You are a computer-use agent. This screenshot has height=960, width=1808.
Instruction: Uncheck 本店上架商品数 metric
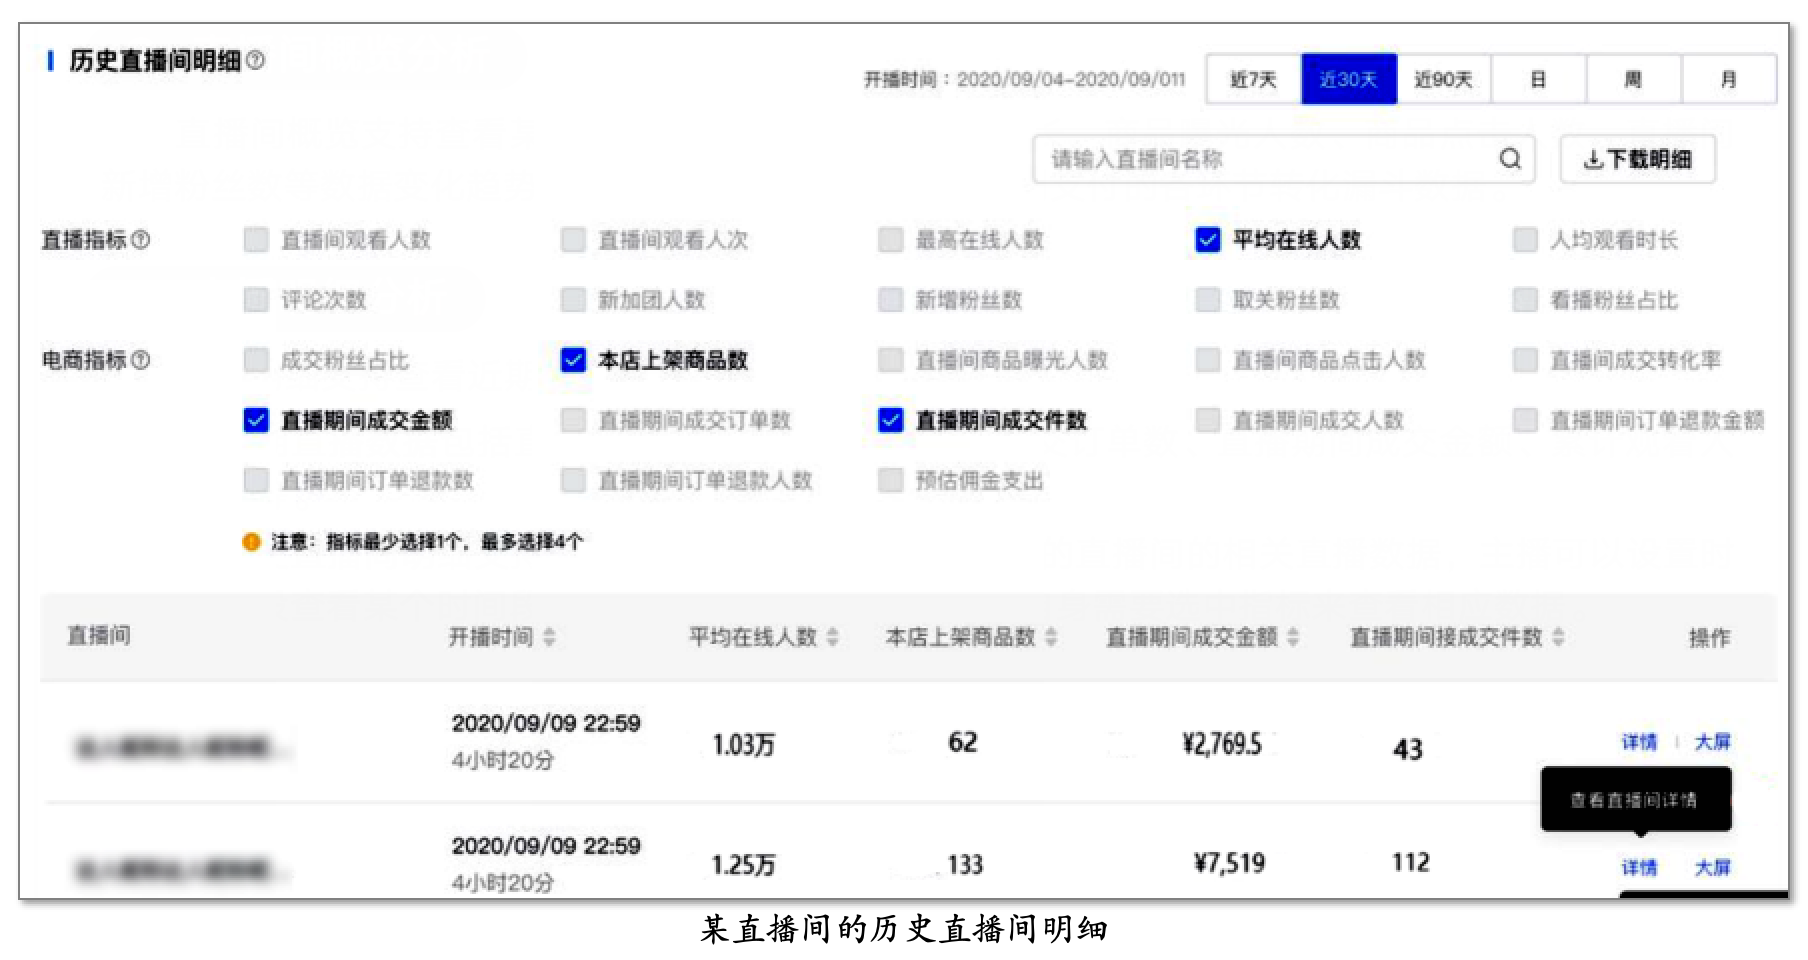coord(573,360)
